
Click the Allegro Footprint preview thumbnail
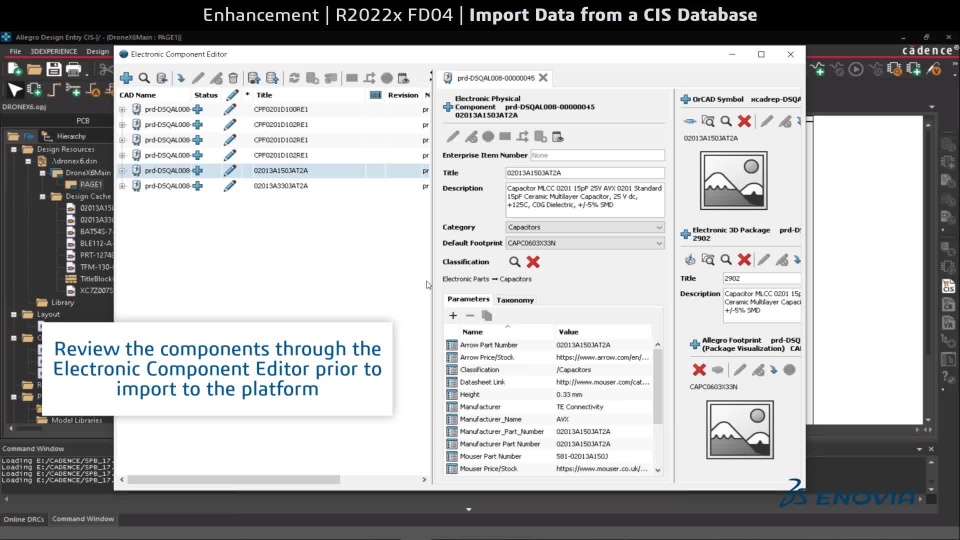(740, 430)
